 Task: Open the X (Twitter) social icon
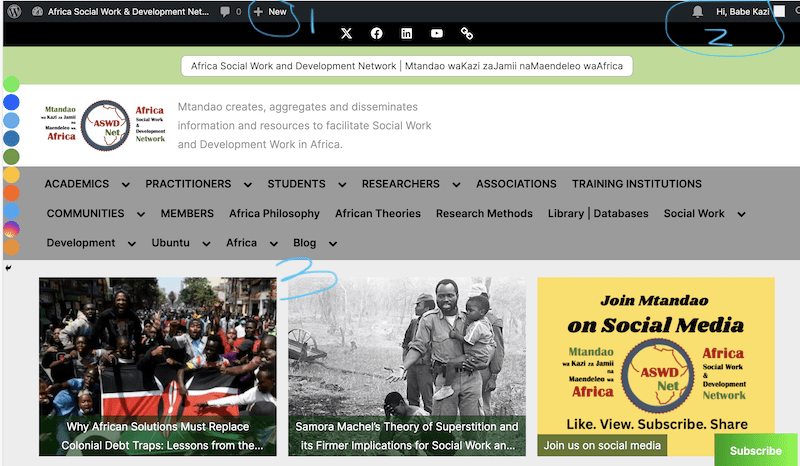tap(346, 33)
